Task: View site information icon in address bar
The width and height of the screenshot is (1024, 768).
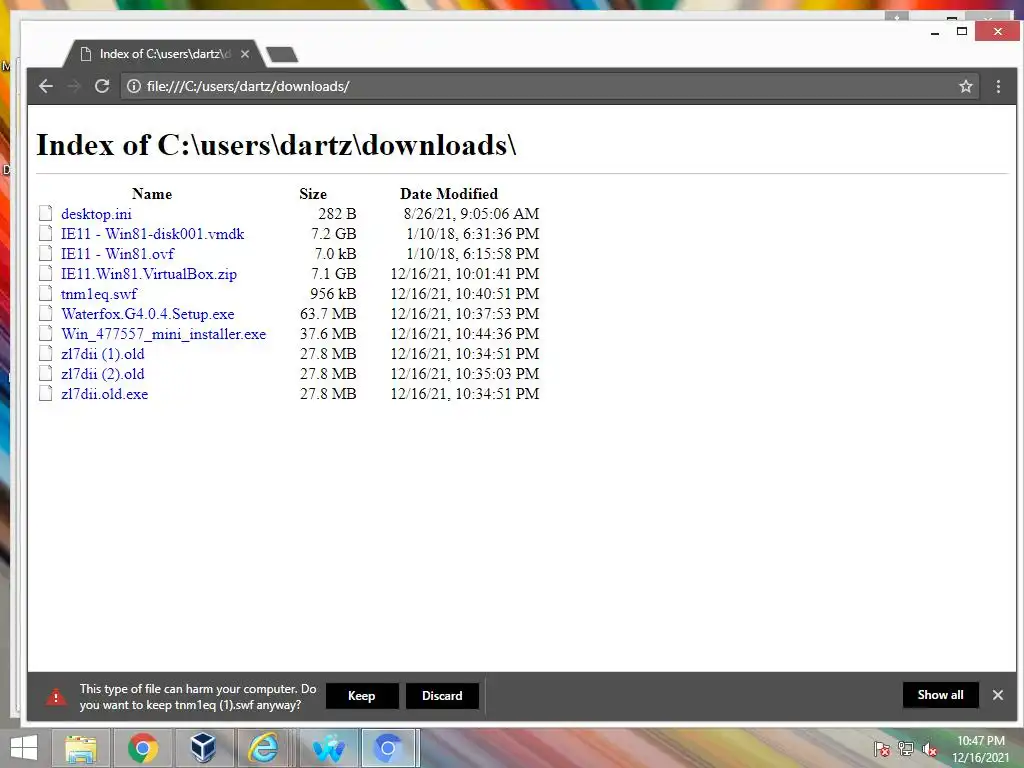Action: (x=133, y=86)
